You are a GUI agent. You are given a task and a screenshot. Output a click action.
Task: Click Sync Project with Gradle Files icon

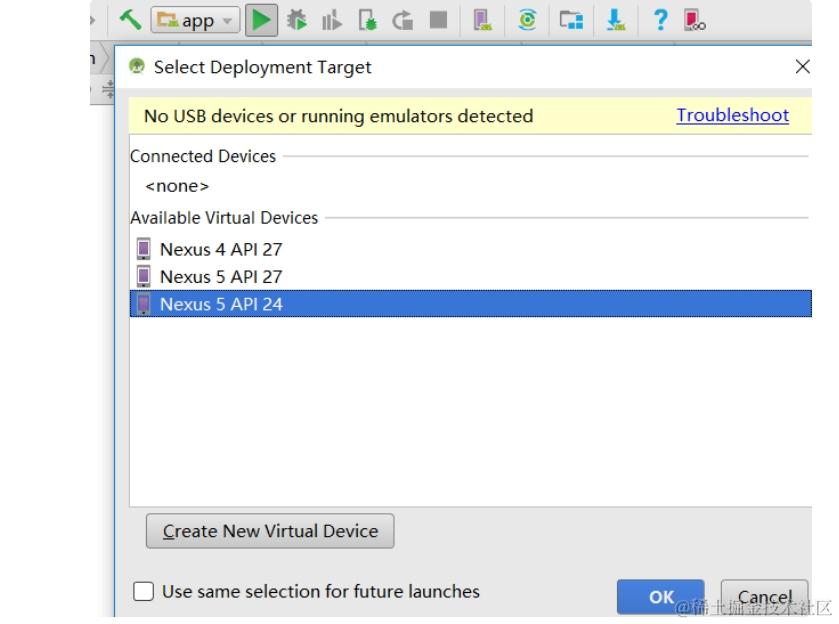[x=527, y=20]
